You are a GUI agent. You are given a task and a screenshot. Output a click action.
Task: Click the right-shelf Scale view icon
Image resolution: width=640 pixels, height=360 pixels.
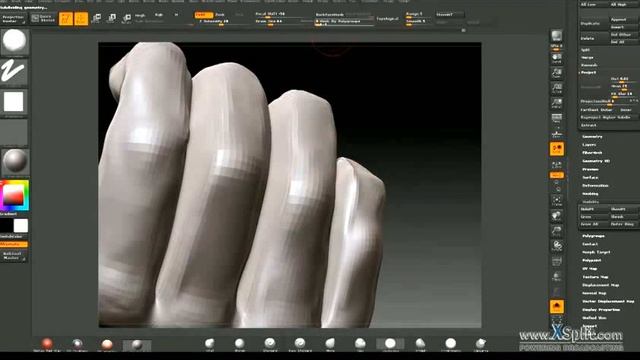point(557,231)
